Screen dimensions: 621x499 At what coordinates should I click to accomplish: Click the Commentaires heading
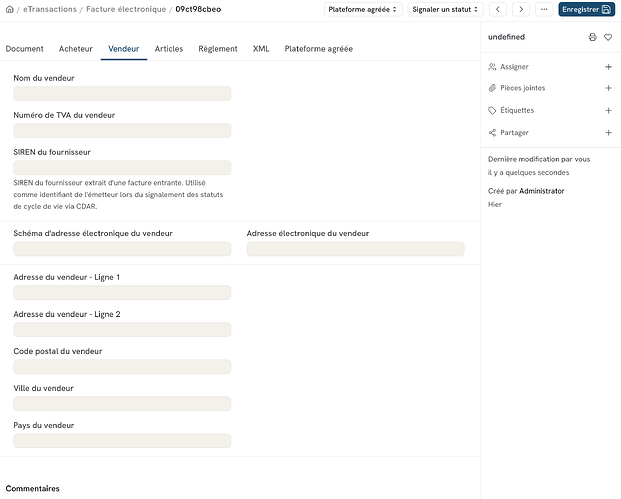(32, 488)
